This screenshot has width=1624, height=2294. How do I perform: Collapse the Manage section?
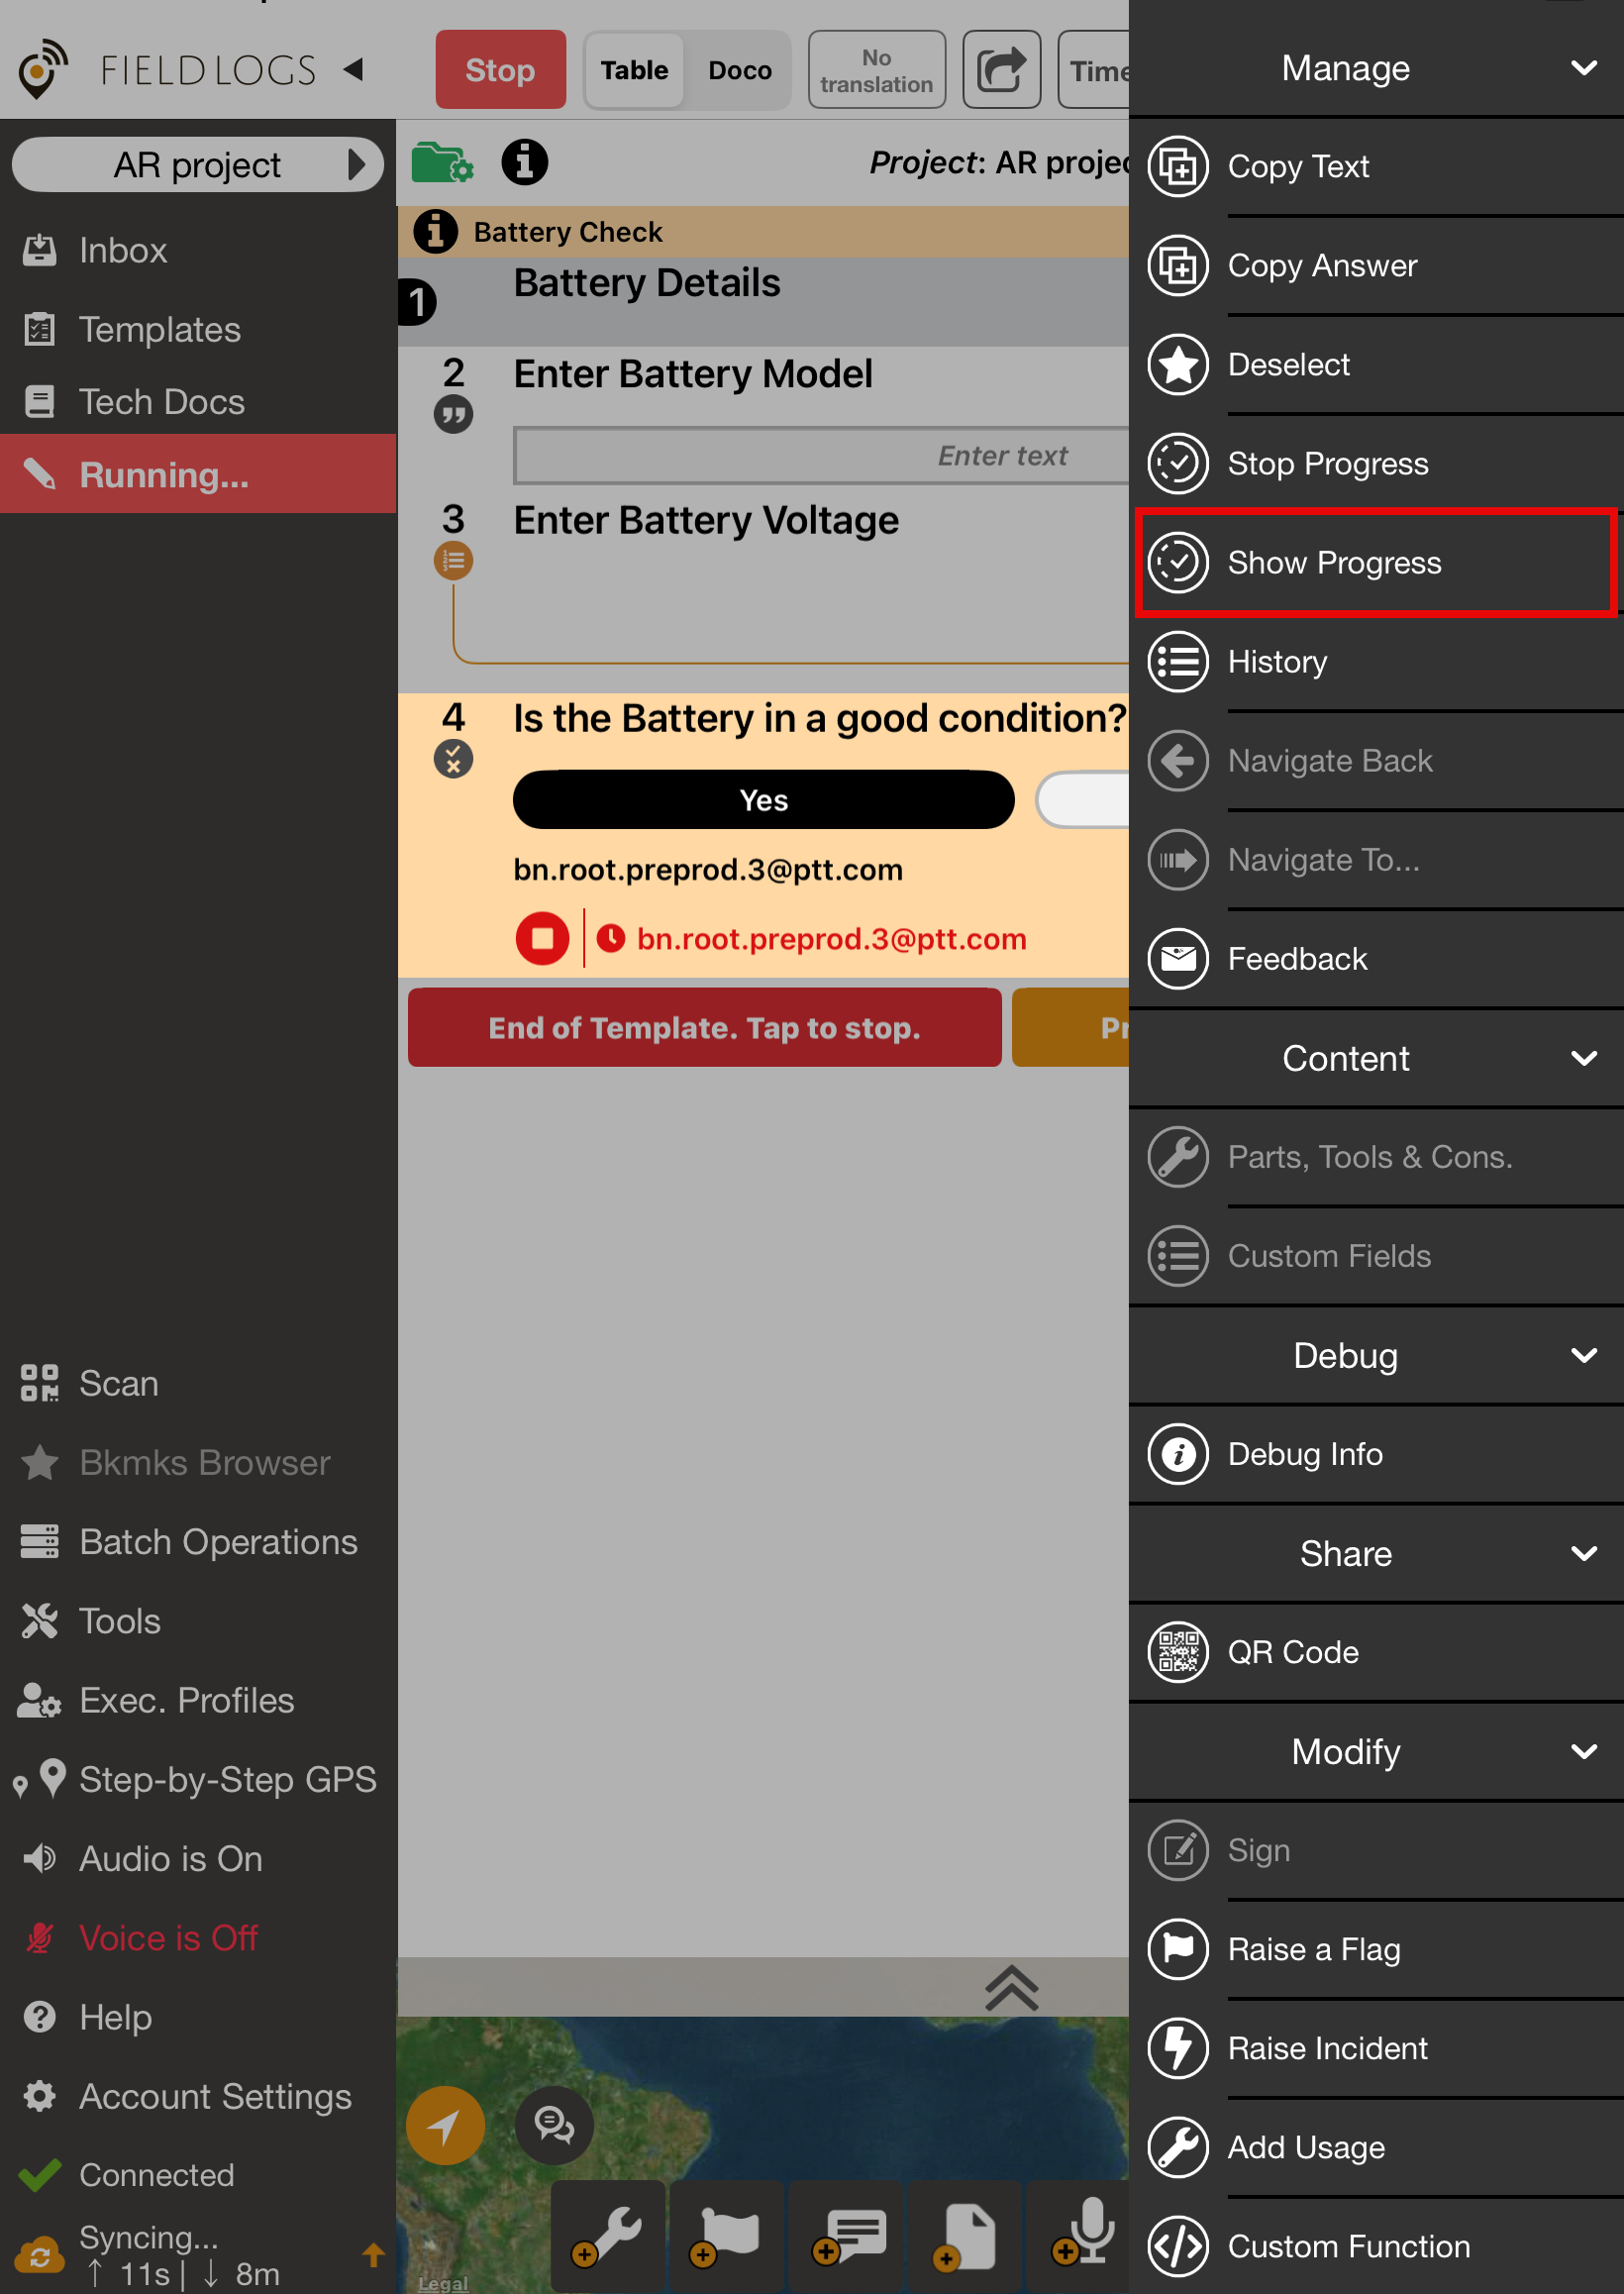click(x=1583, y=68)
